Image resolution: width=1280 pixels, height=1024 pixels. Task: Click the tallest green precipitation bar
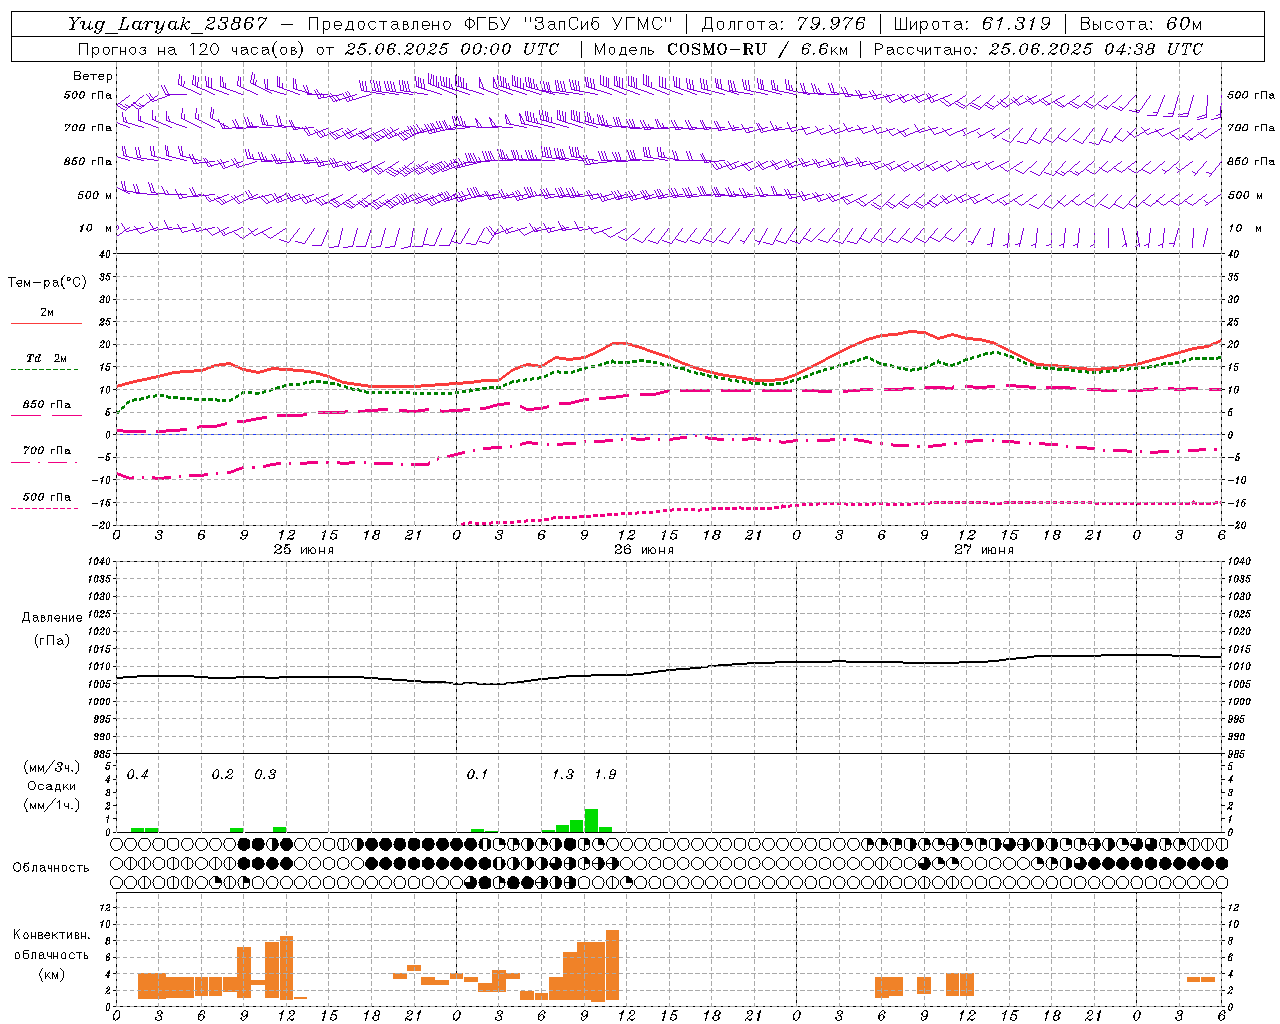(591, 820)
